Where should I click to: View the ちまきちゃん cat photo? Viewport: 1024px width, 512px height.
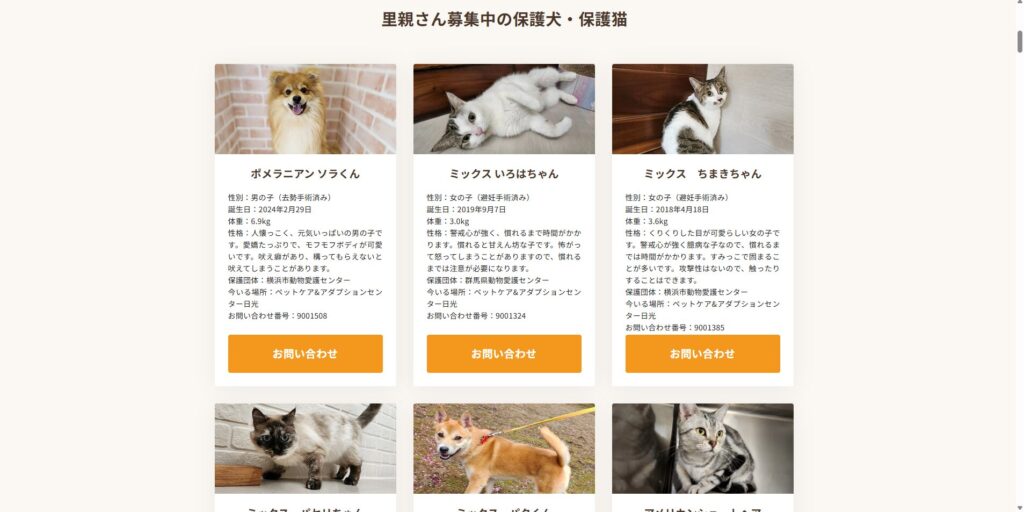pyautogui.click(x=703, y=109)
